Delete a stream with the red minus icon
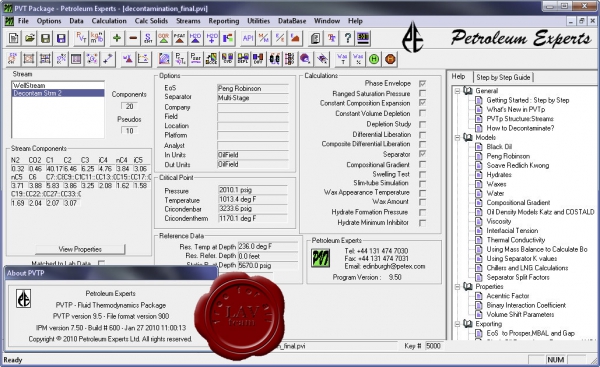 coord(133,38)
